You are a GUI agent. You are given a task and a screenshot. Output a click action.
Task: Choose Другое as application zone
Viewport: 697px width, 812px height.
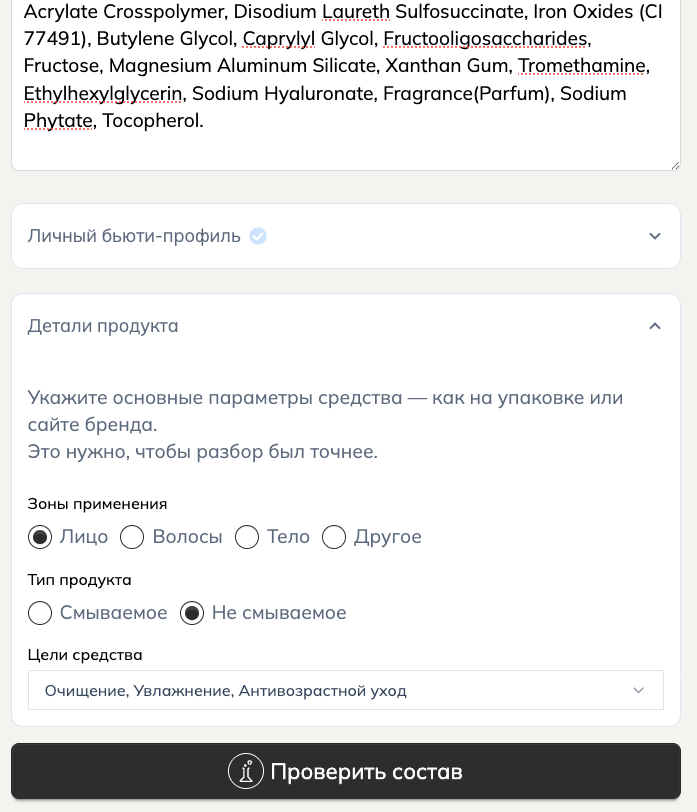[334, 537]
